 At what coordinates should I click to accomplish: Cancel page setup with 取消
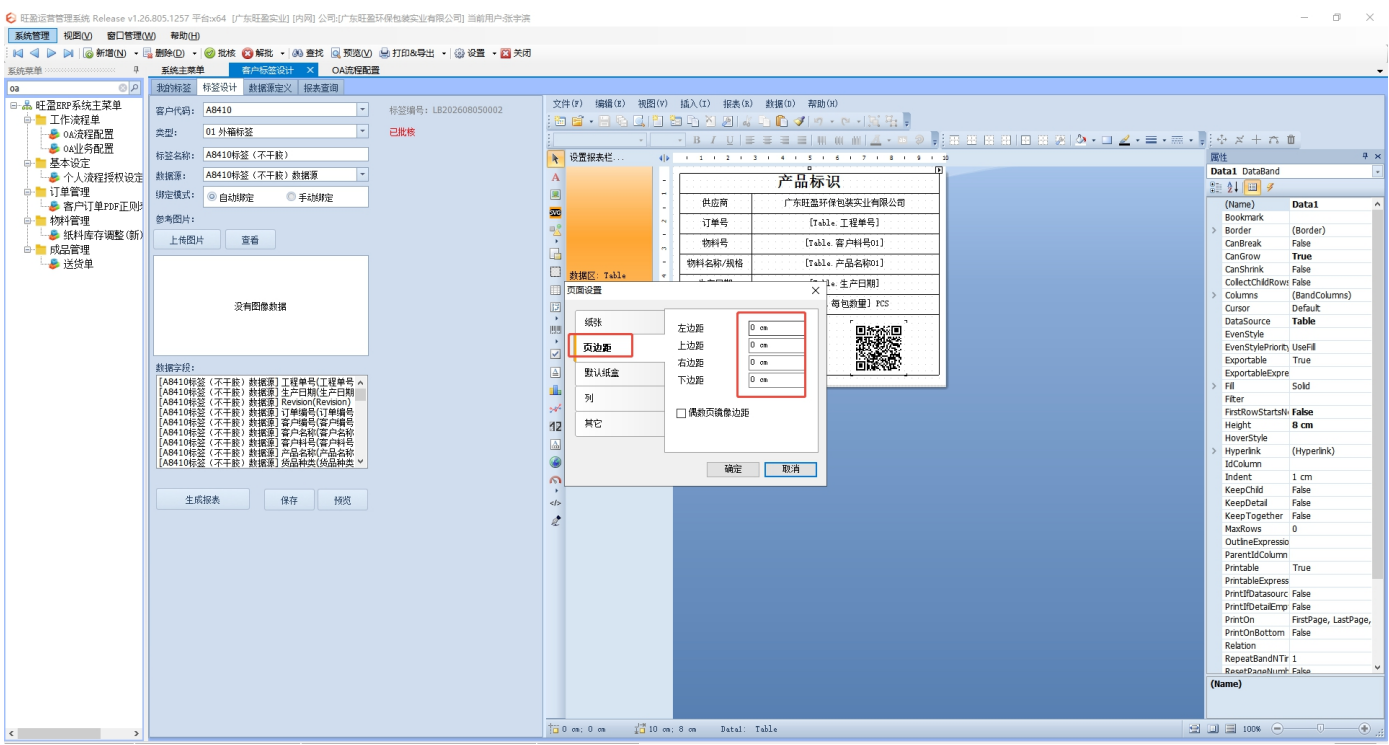(x=790, y=469)
